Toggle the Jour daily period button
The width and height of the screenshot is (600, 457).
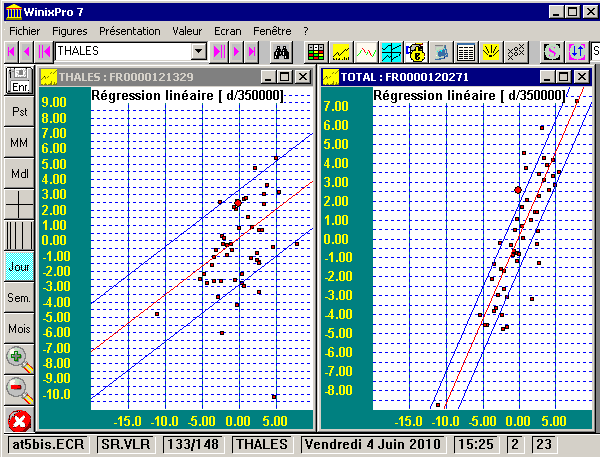20,267
